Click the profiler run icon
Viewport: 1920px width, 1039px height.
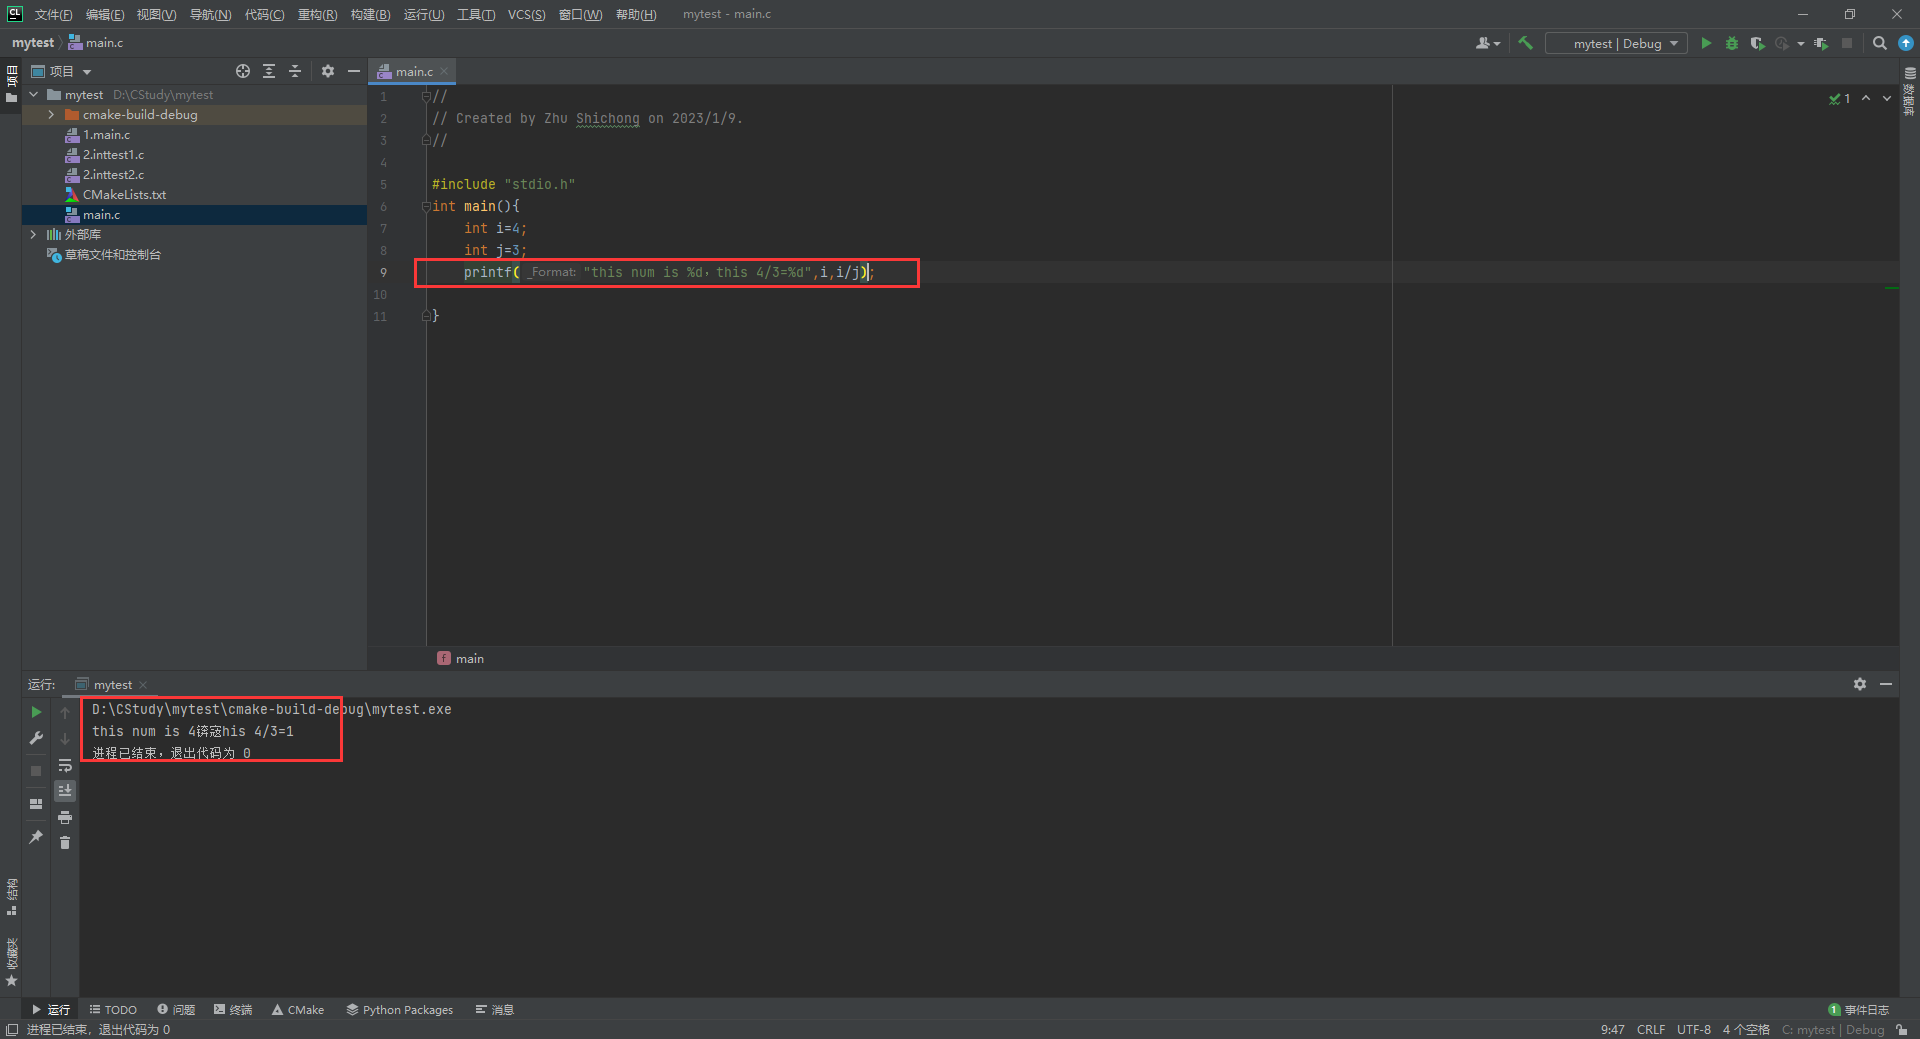1782,43
